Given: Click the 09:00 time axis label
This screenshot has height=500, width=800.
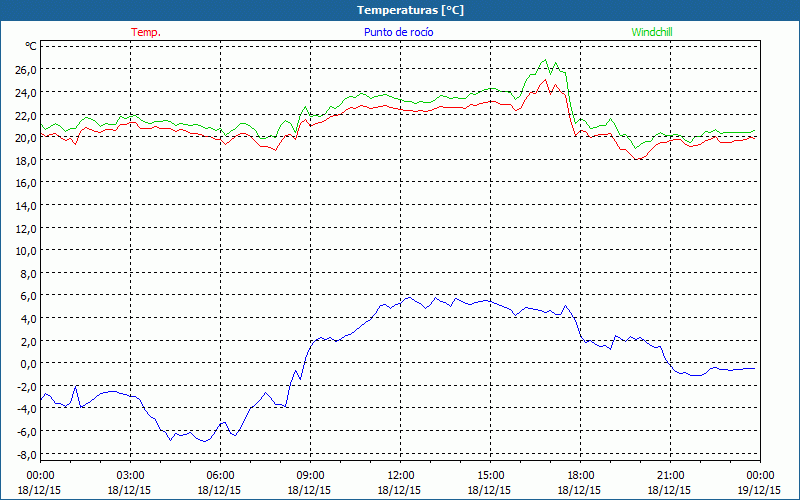Looking at the screenshot, I should point(310,476).
